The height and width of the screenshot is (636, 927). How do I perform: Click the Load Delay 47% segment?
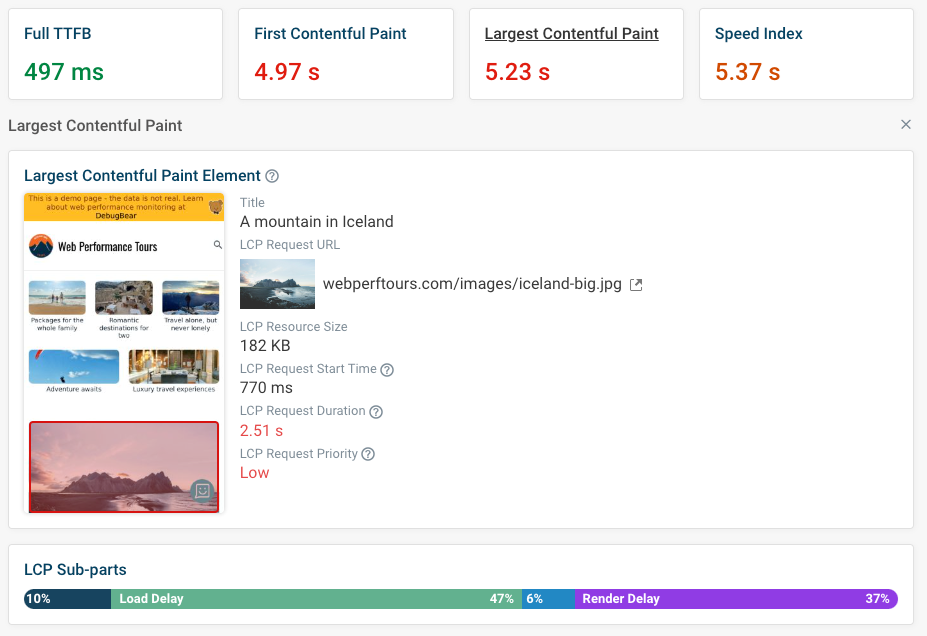(x=316, y=599)
